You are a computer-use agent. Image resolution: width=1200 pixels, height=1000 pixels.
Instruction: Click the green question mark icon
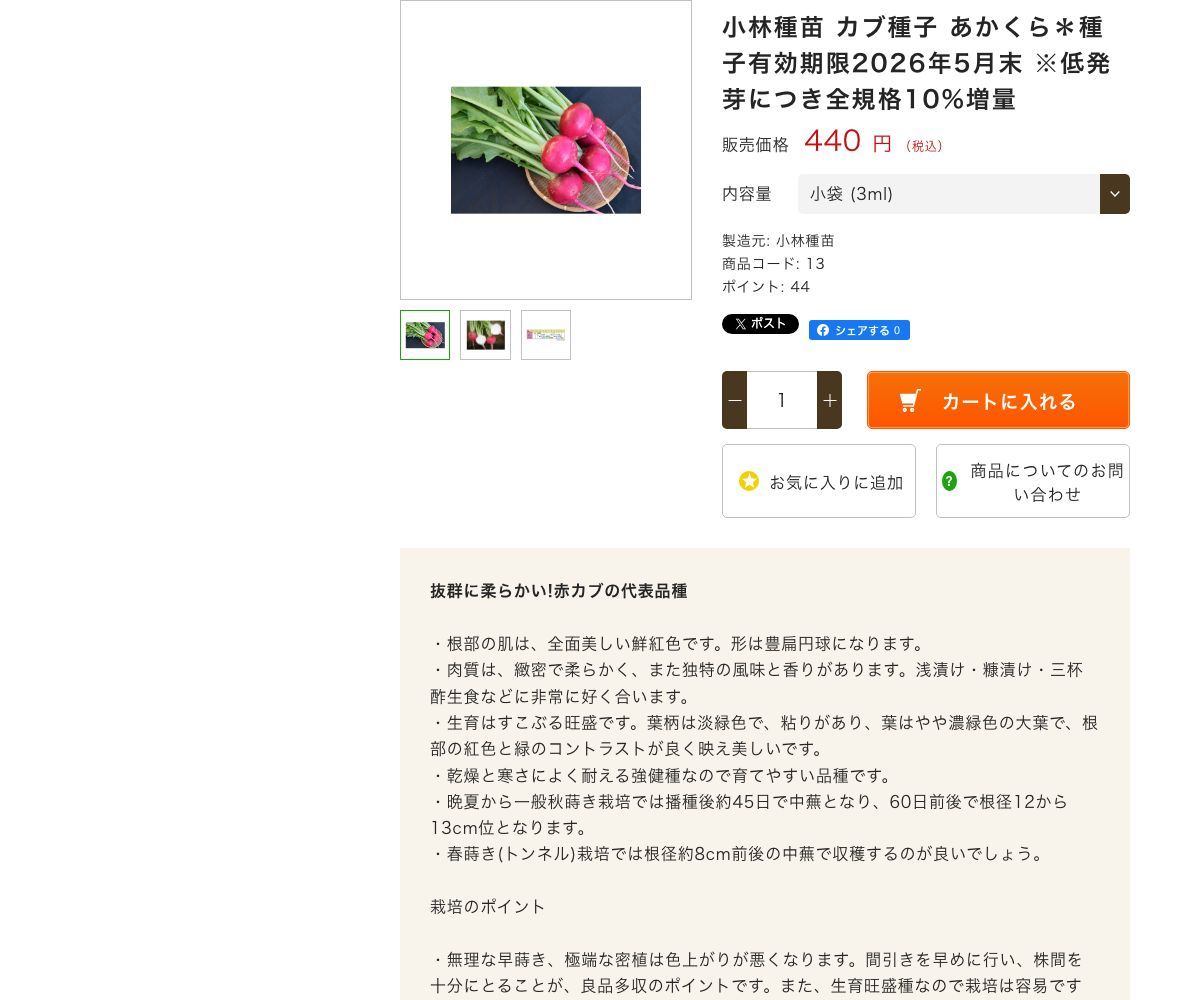pos(949,481)
